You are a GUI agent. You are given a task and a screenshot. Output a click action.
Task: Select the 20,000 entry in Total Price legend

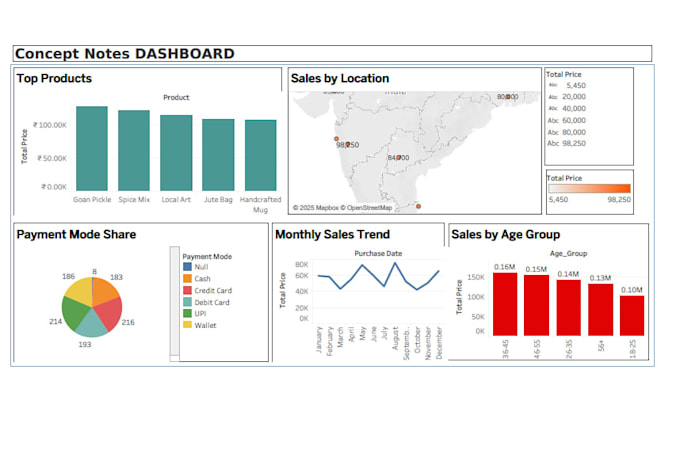click(x=567, y=97)
